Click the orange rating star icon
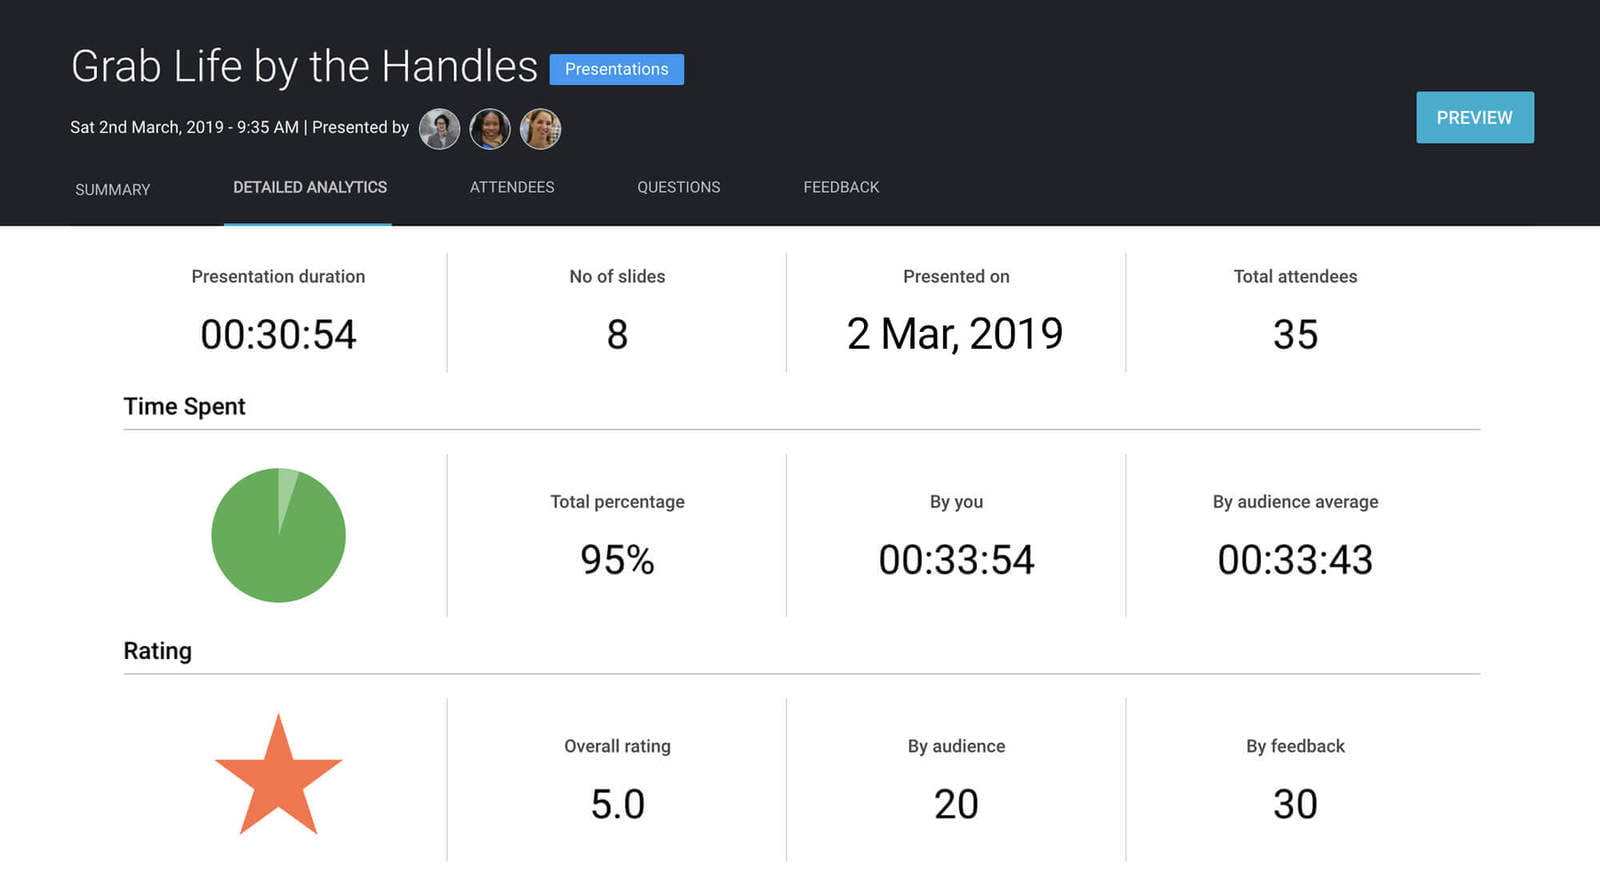 (x=278, y=775)
